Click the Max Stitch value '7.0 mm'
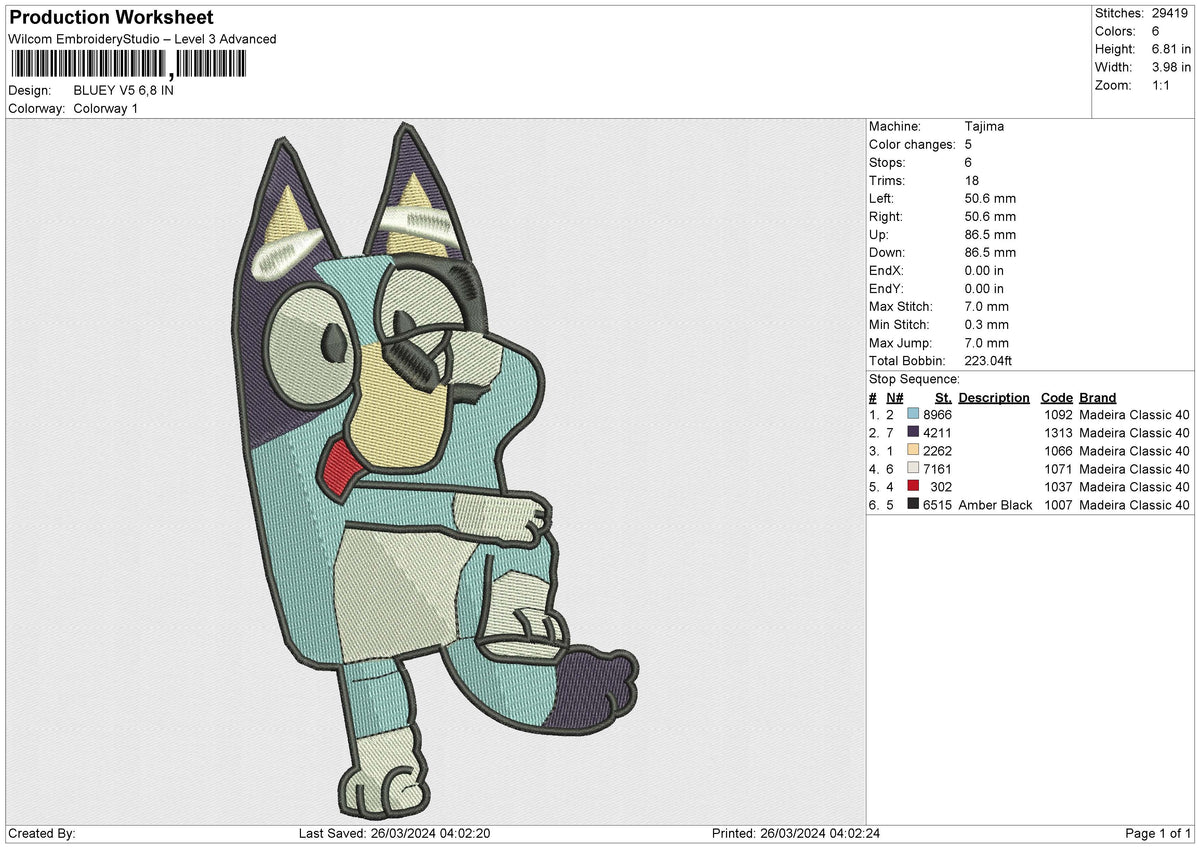1200x848 pixels. pyautogui.click(x=987, y=307)
